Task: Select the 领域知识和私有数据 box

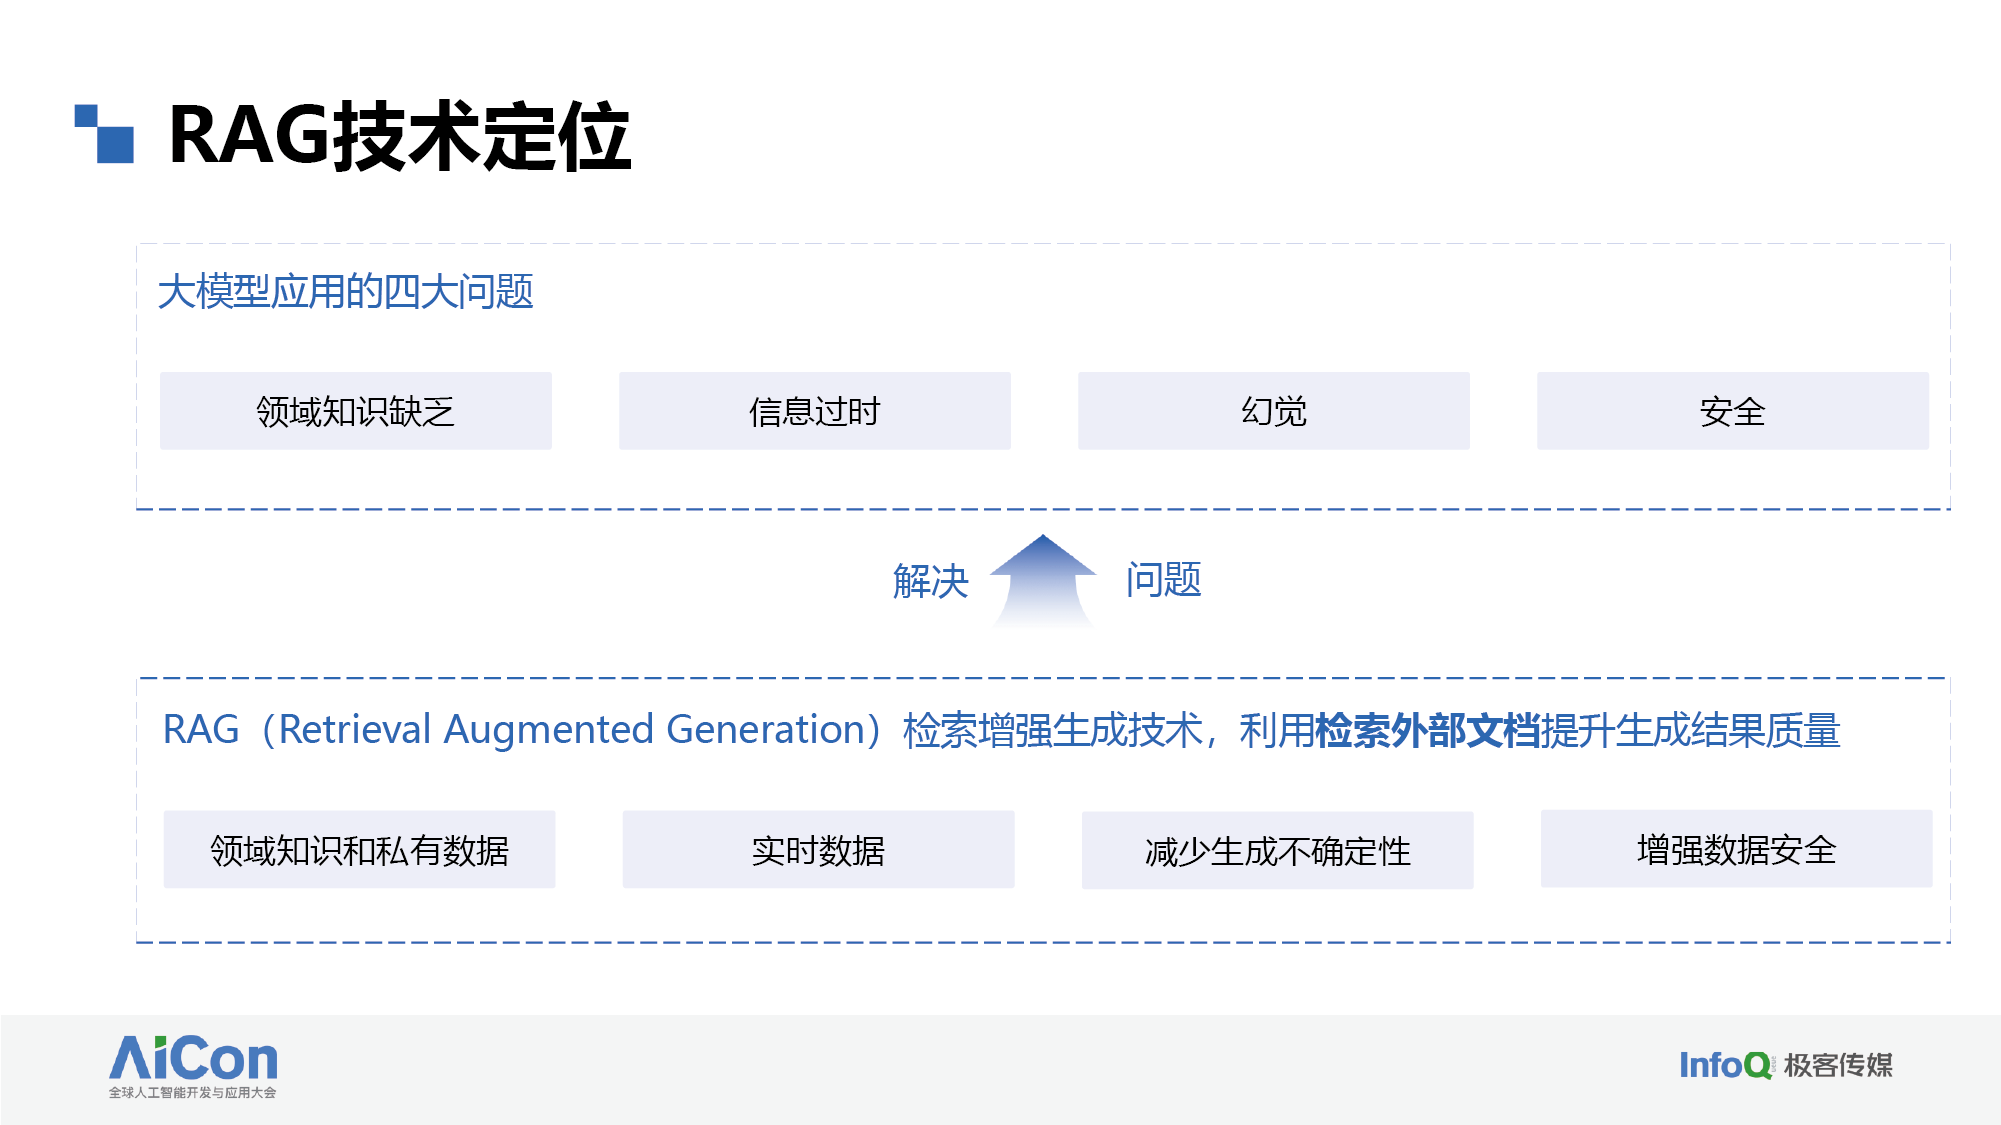Action: tap(359, 850)
